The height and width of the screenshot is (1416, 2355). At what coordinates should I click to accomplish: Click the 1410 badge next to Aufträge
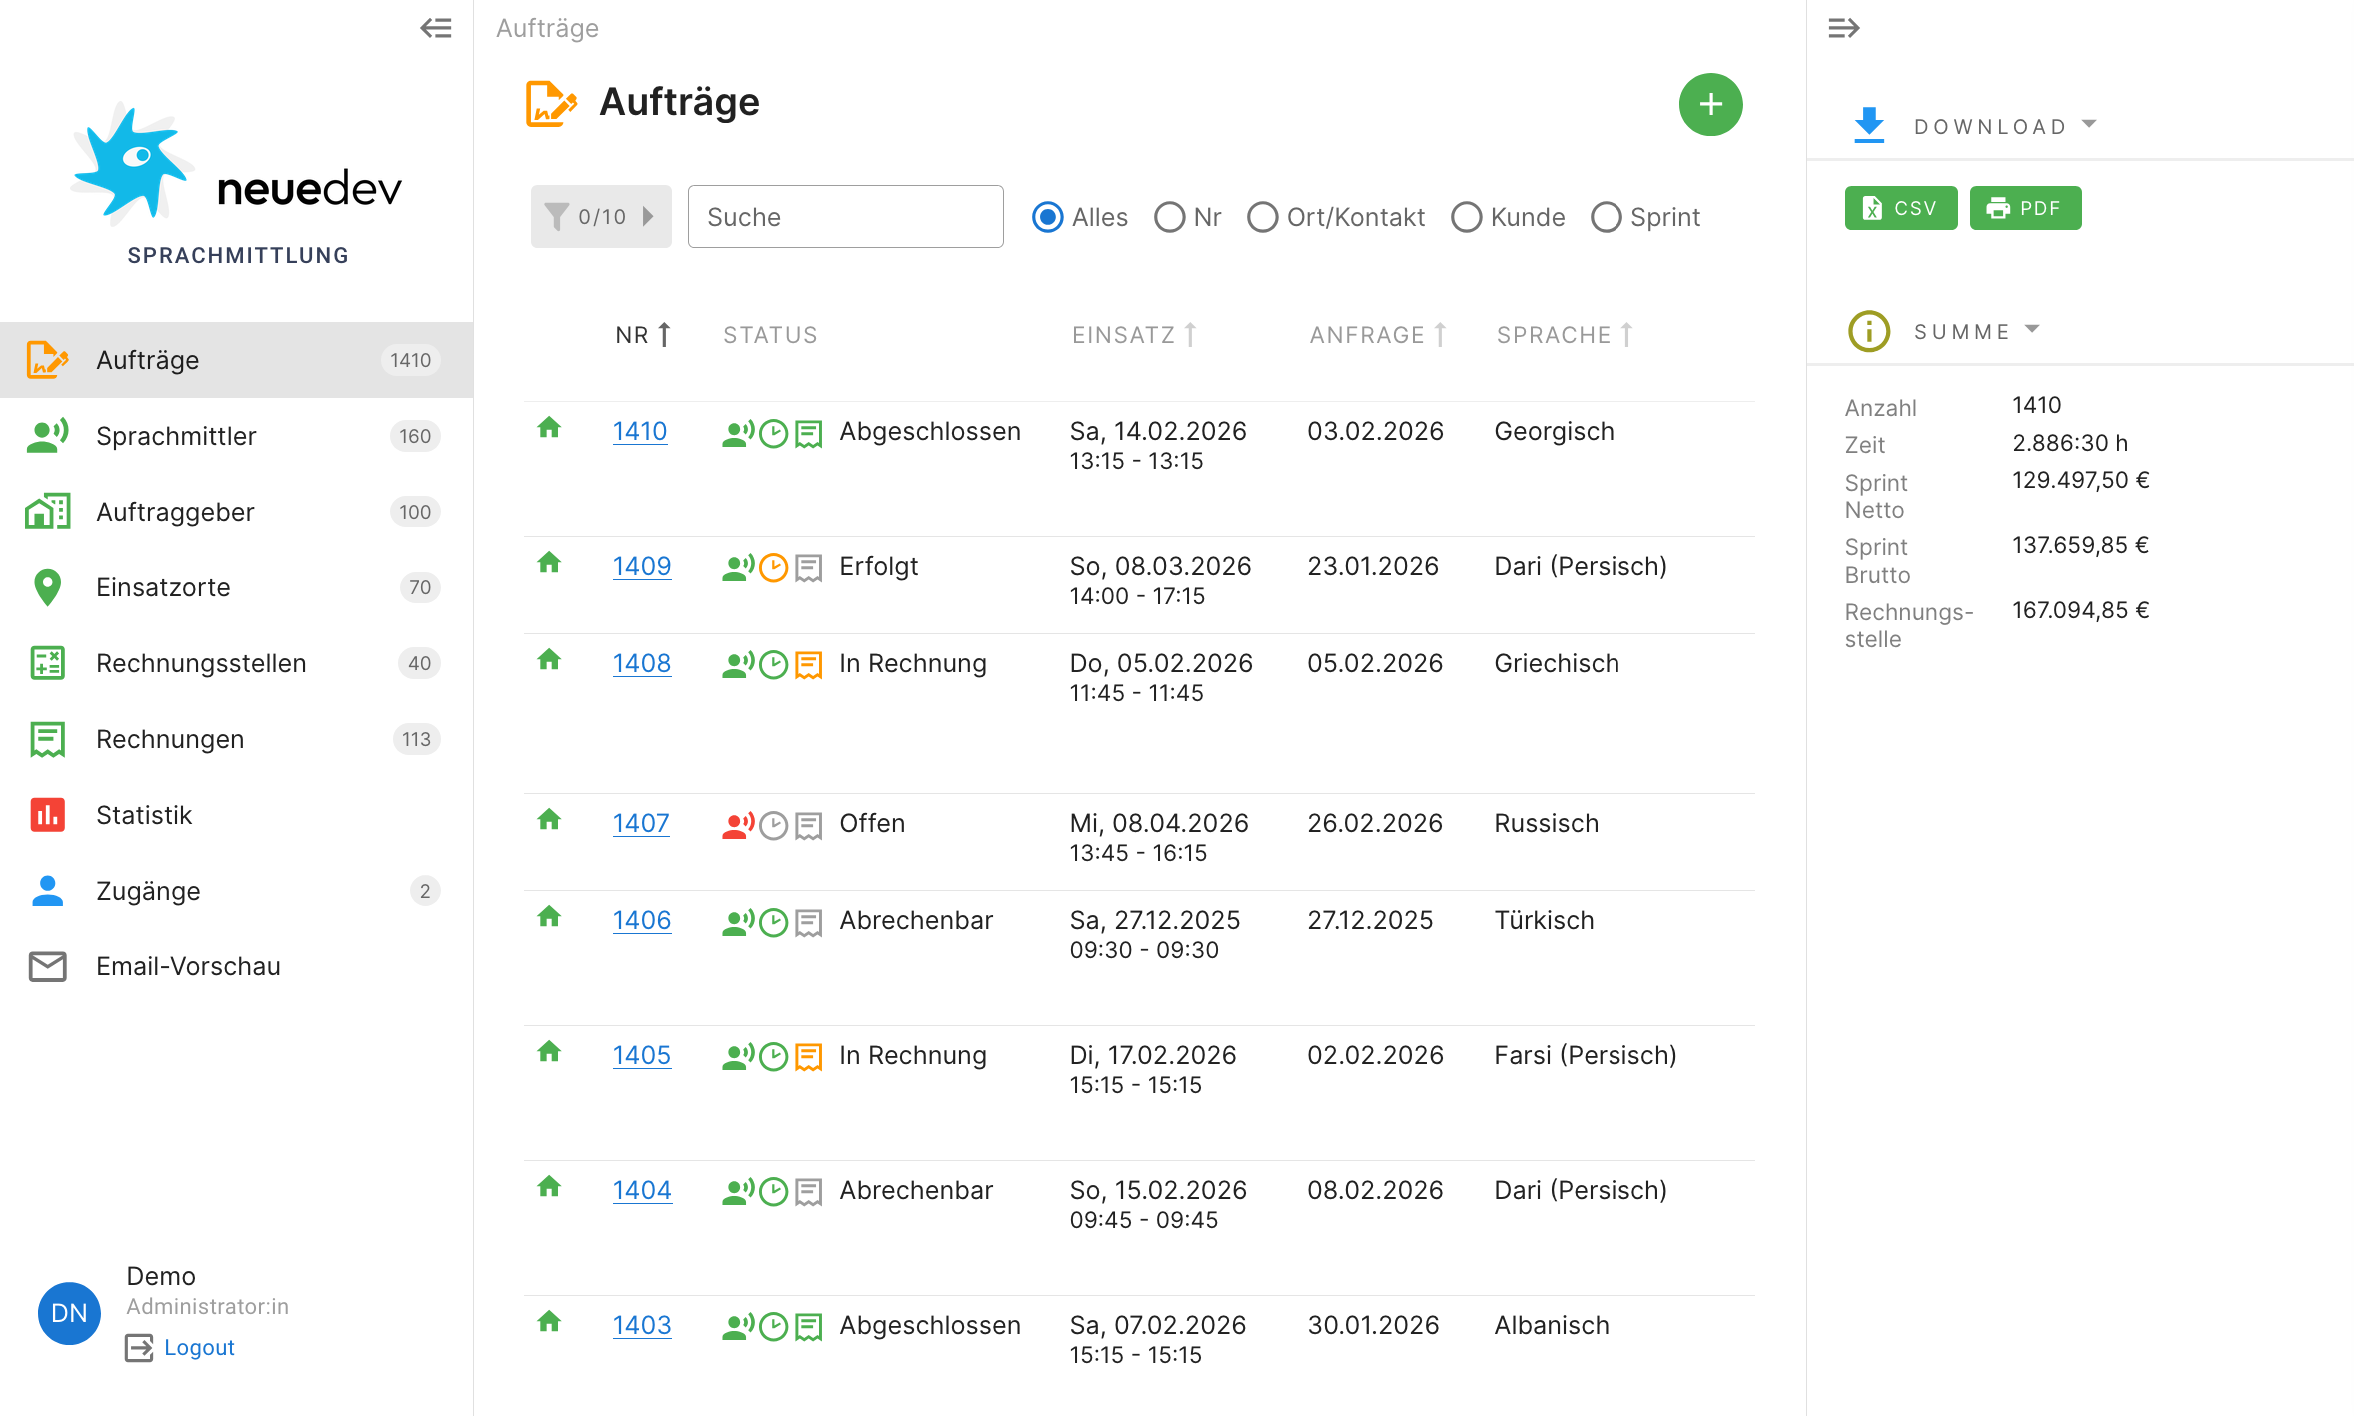point(410,360)
